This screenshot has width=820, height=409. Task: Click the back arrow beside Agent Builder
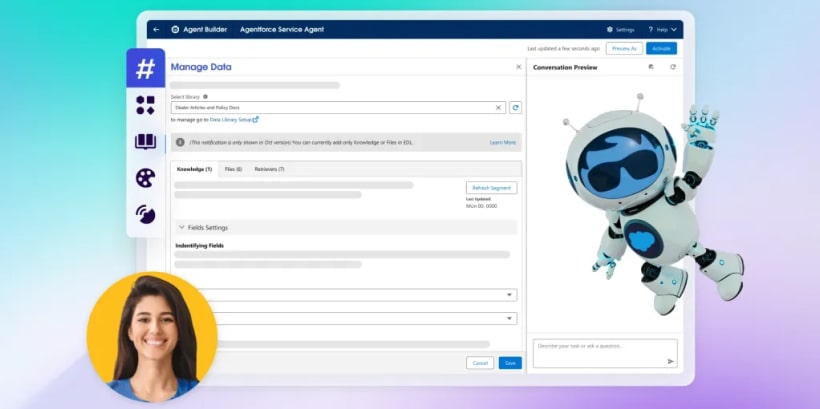155,30
